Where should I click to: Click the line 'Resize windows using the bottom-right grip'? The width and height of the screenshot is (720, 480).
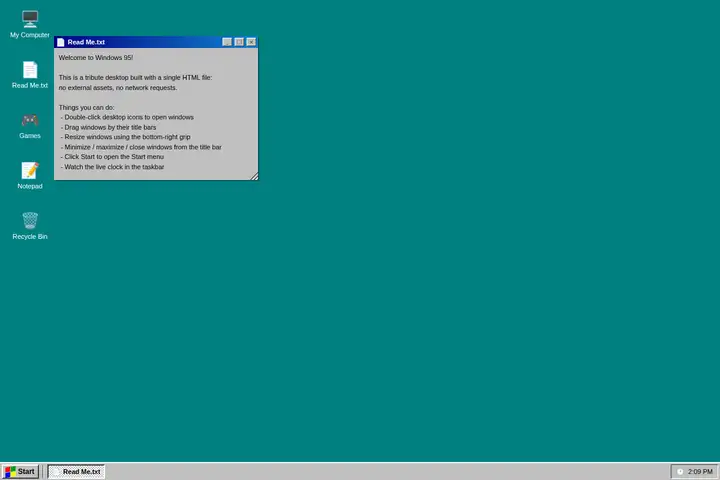point(126,137)
